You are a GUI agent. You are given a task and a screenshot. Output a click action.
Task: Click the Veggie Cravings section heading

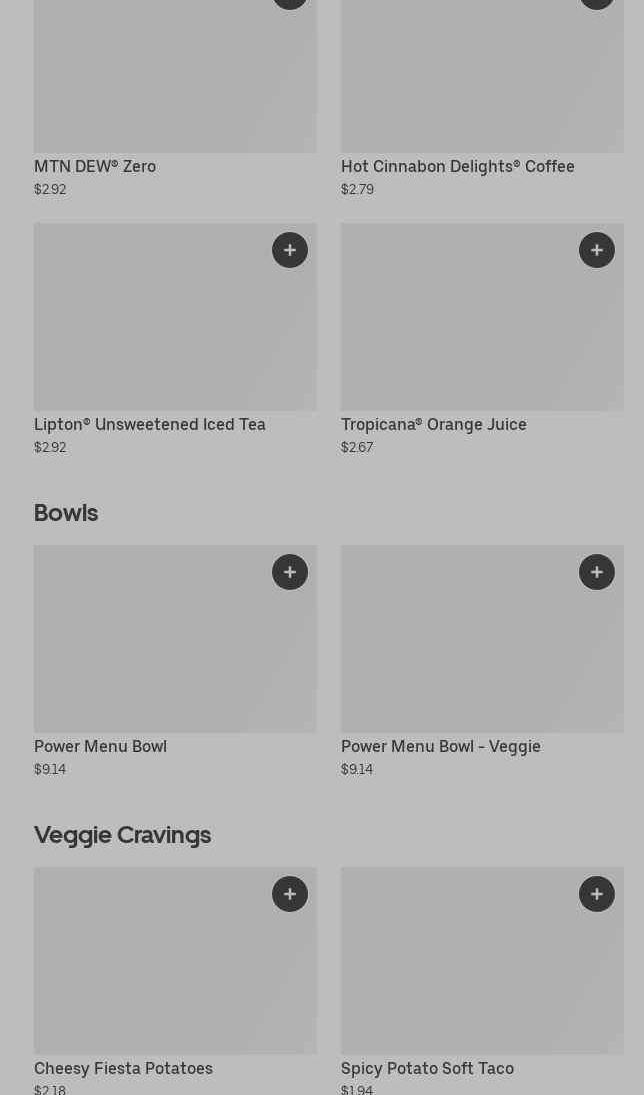(122, 835)
